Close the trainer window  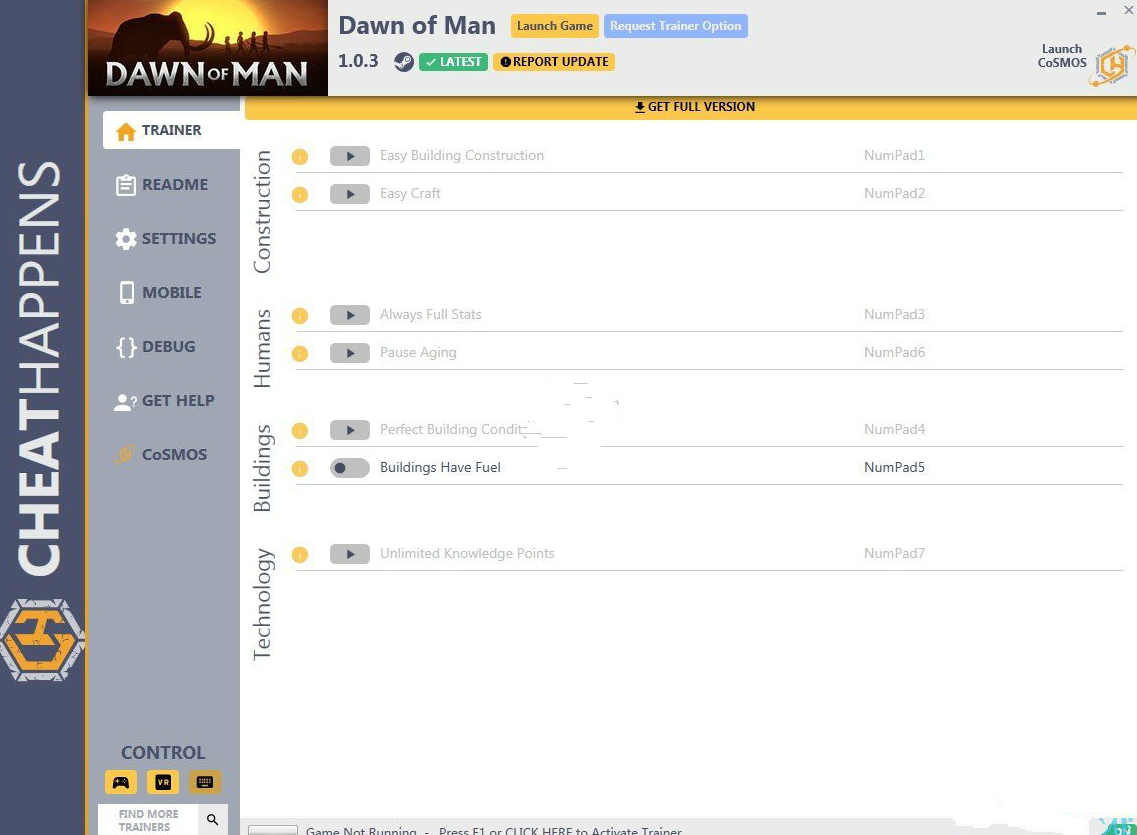(1128, 10)
